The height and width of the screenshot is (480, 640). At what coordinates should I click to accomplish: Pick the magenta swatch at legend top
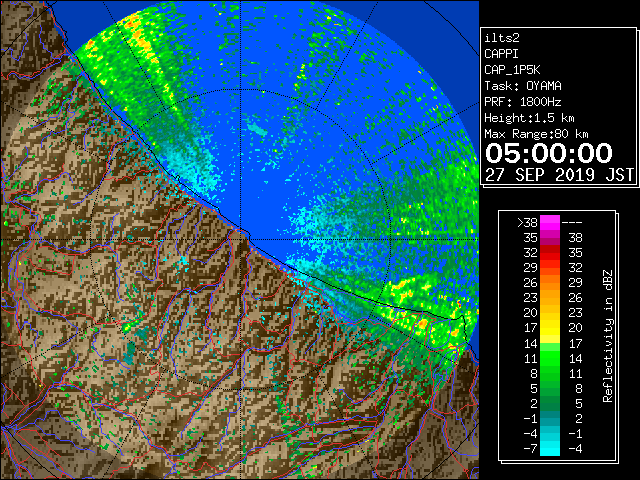(550, 222)
